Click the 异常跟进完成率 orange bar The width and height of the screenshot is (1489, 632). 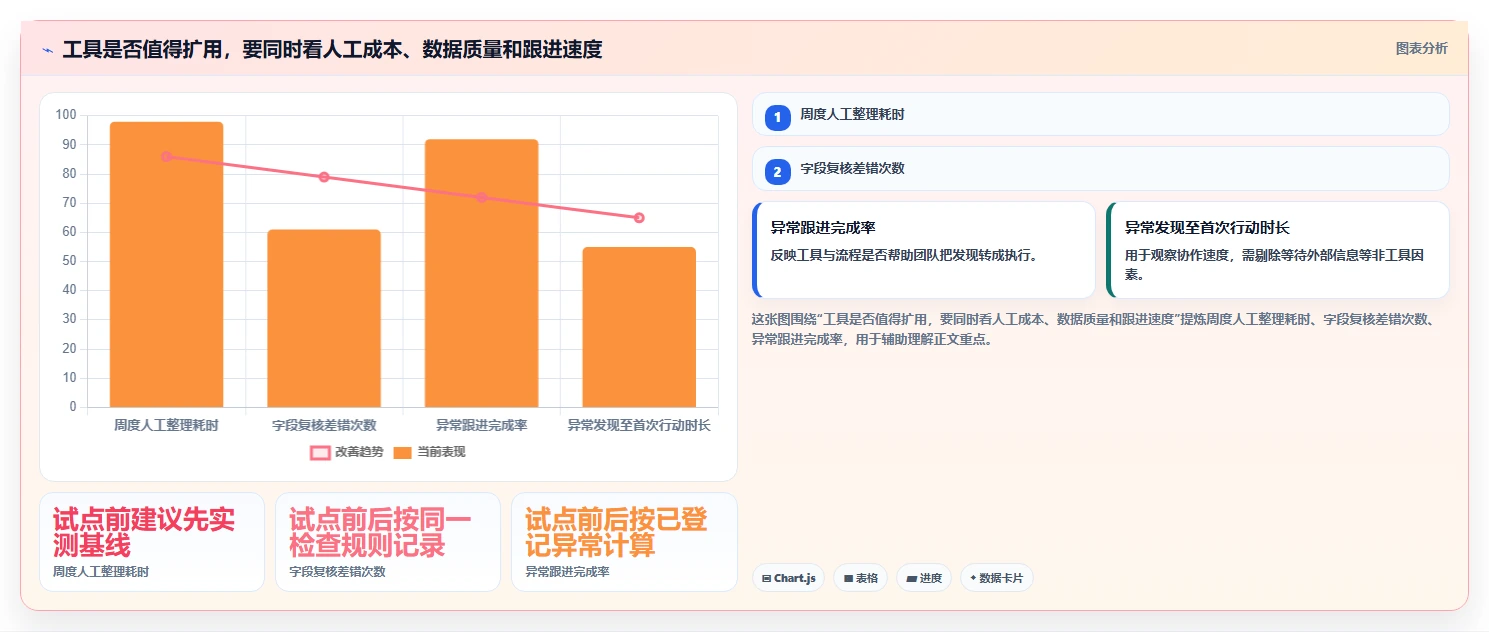pos(481,273)
